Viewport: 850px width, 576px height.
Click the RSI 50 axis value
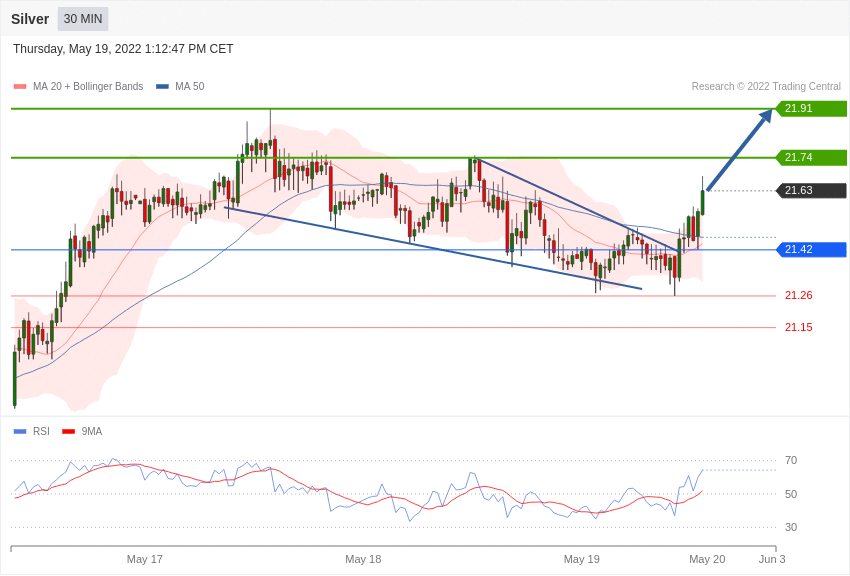coord(791,494)
